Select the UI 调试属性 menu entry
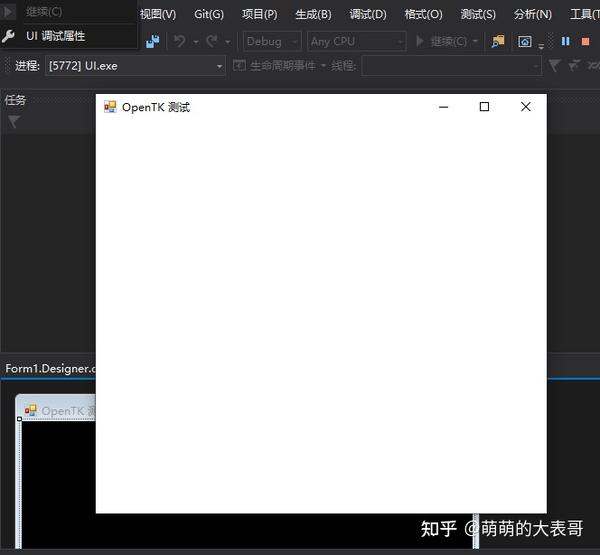Screen dimensions: 600x555 [x=69, y=36]
